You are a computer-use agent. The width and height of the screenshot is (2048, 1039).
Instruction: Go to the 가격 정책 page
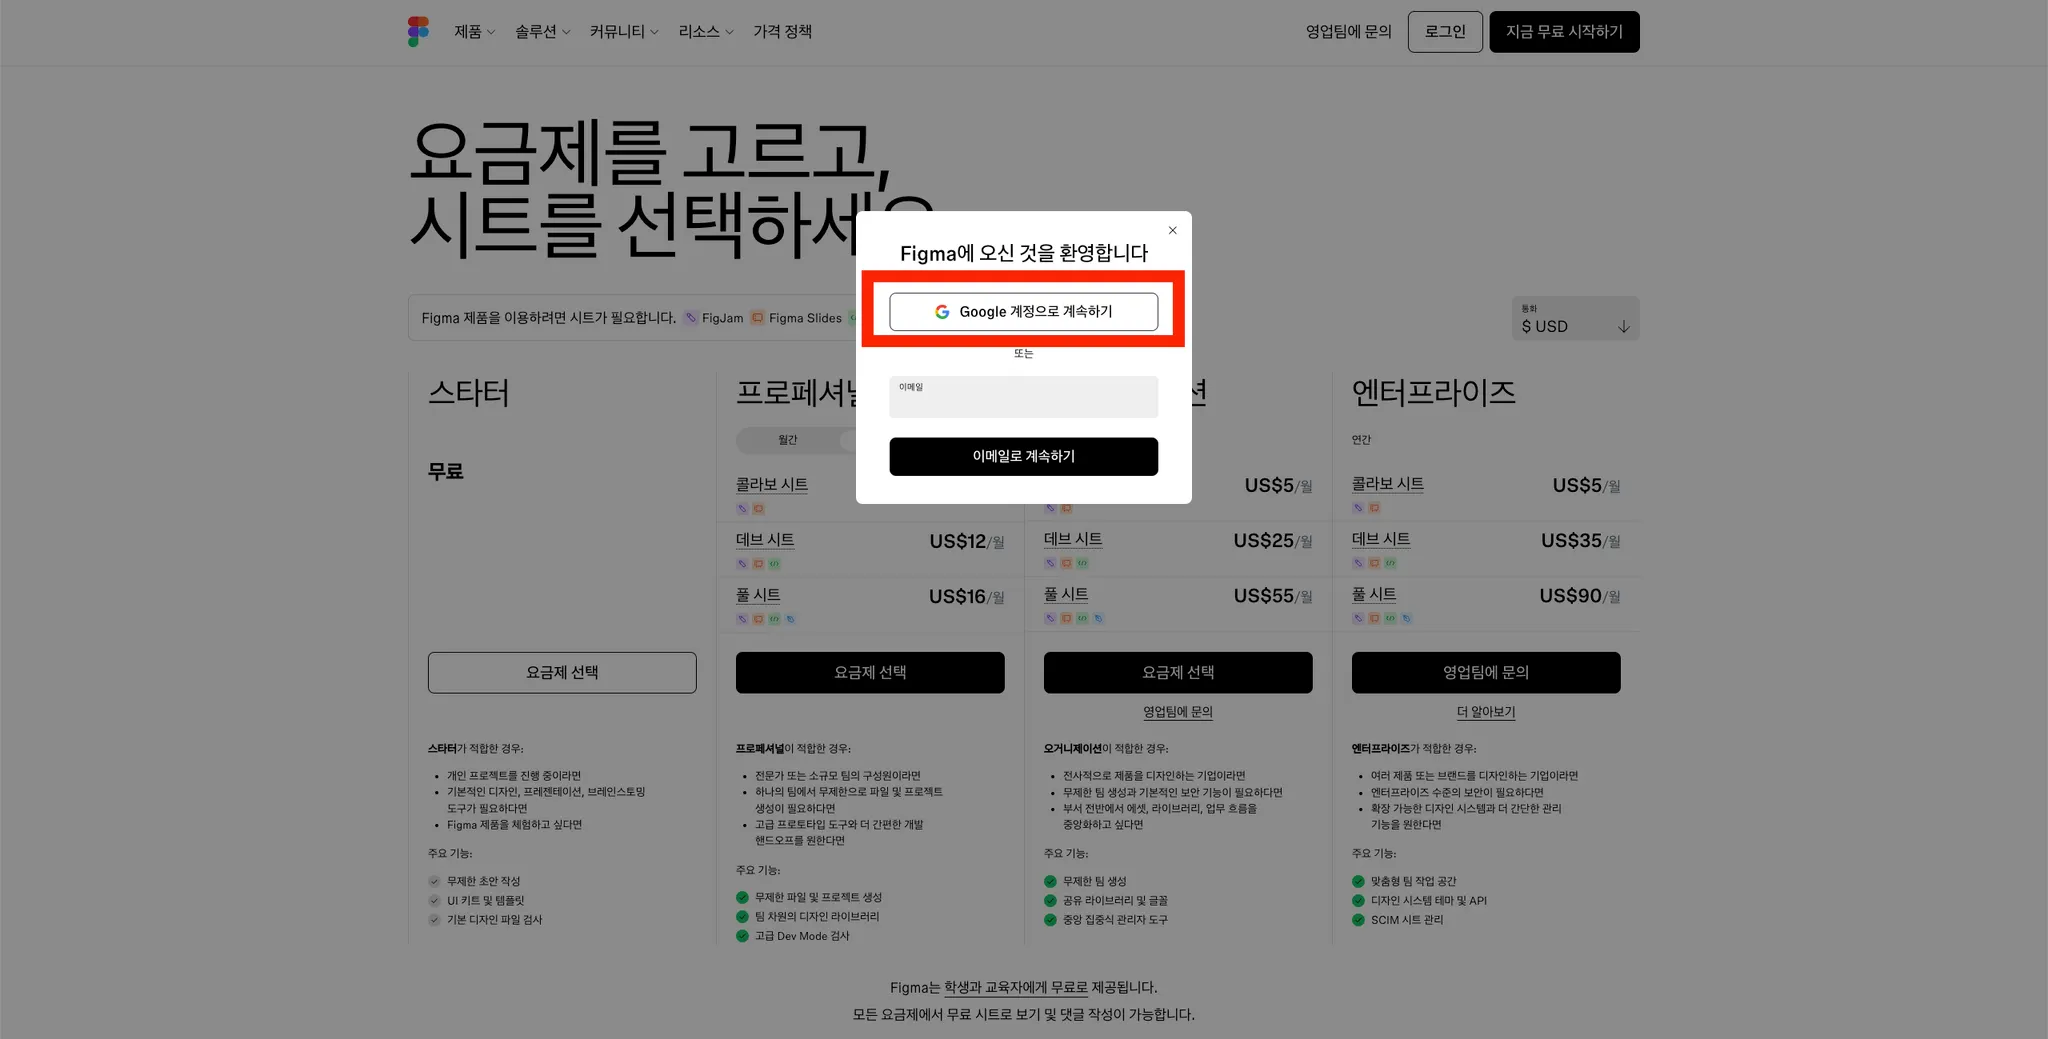[782, 32]
